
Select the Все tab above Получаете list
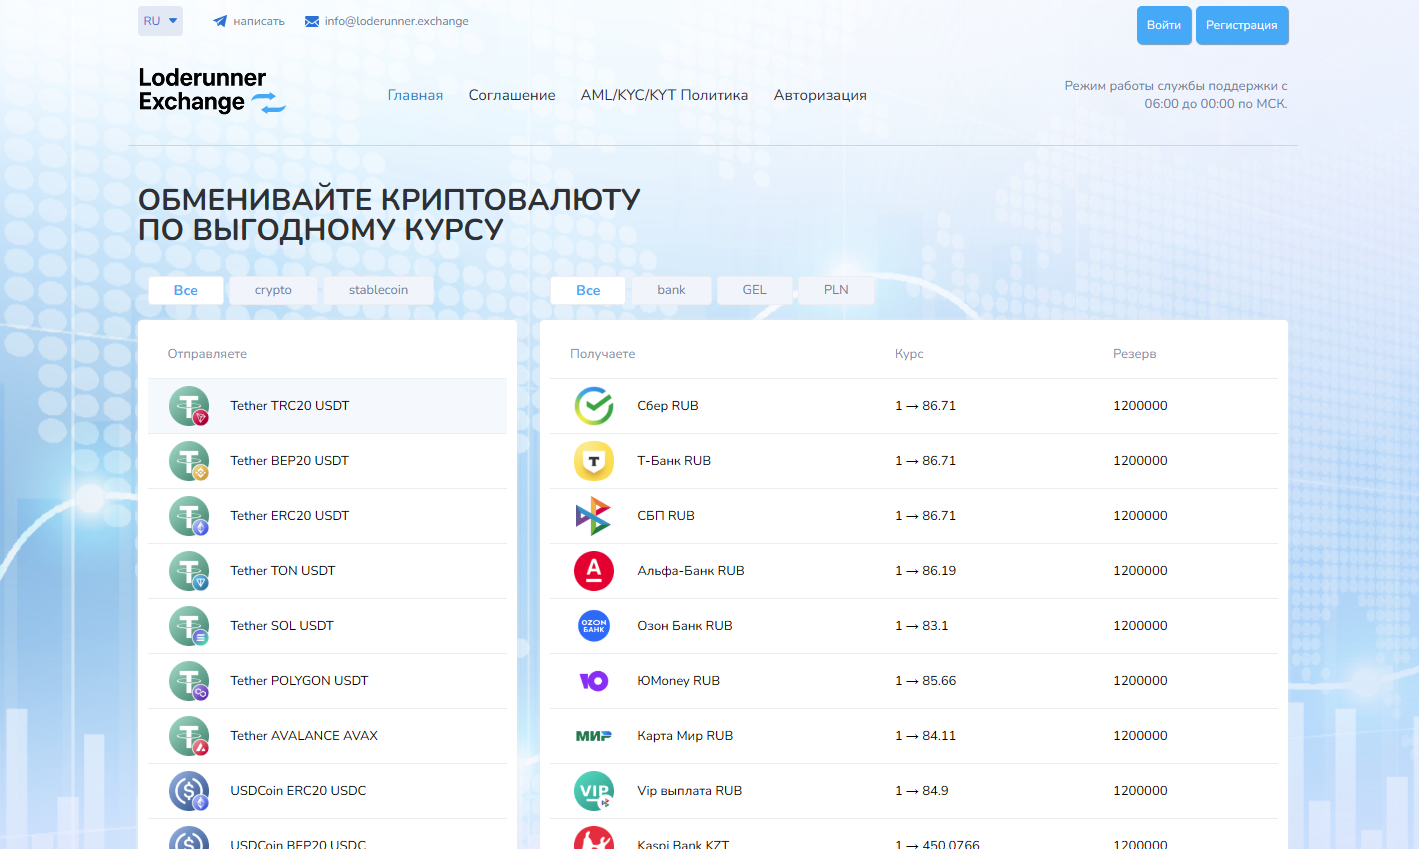pyautogui.click(x=588, y=290)
